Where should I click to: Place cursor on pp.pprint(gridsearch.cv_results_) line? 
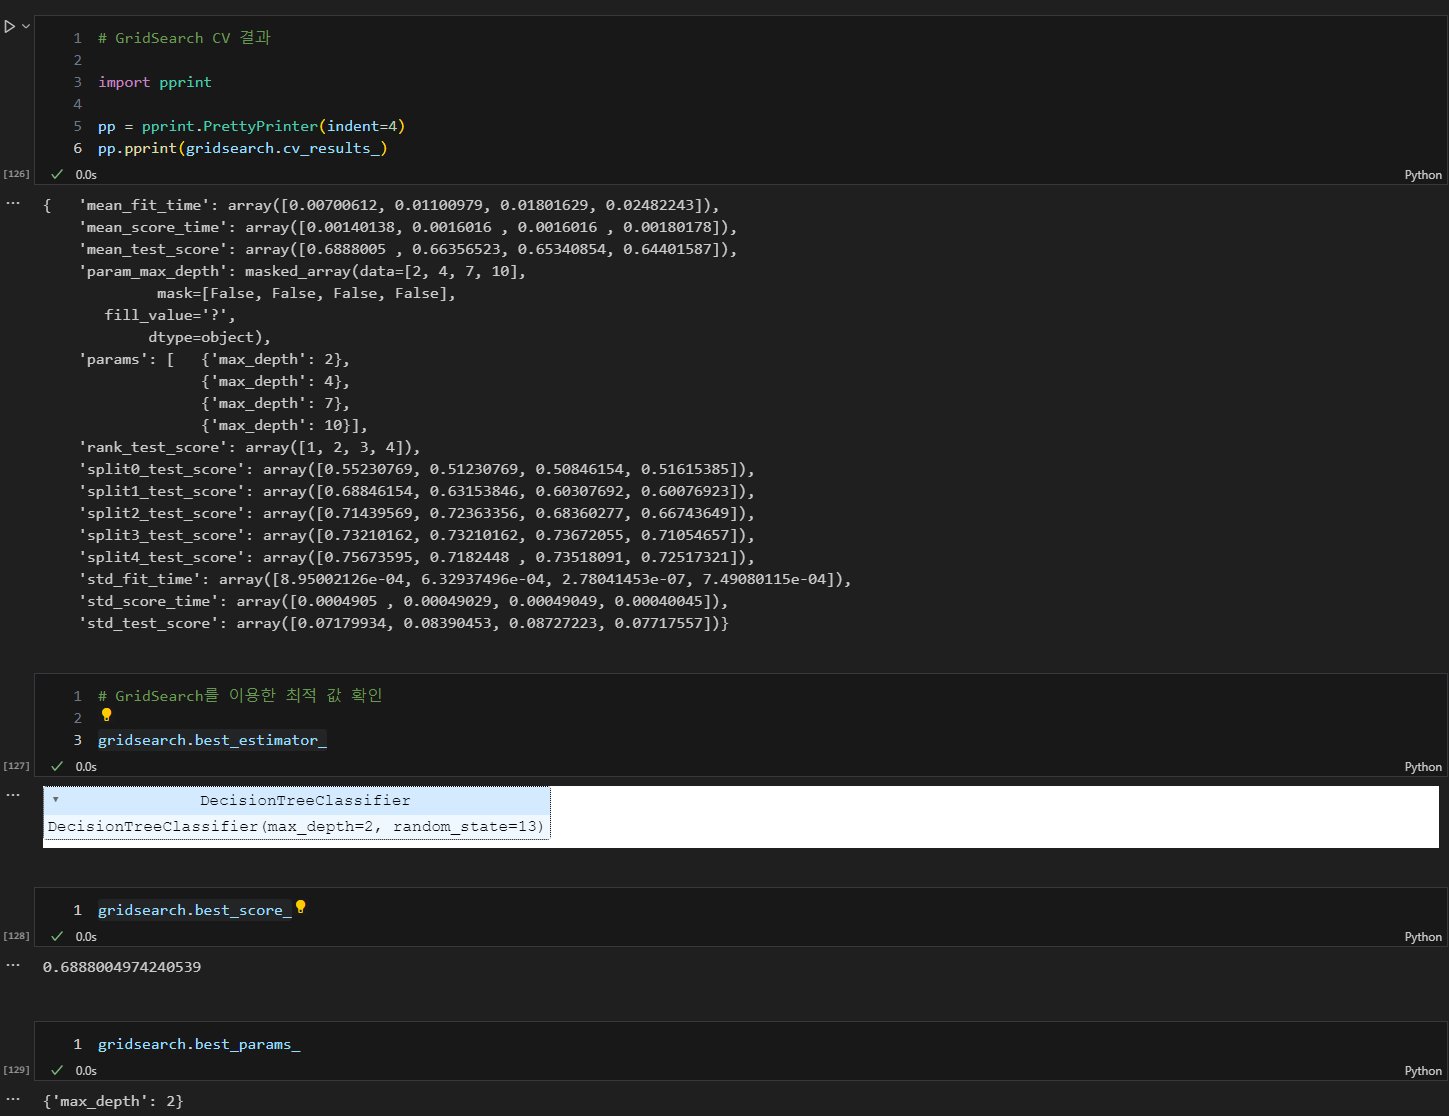tap(242, 148)
